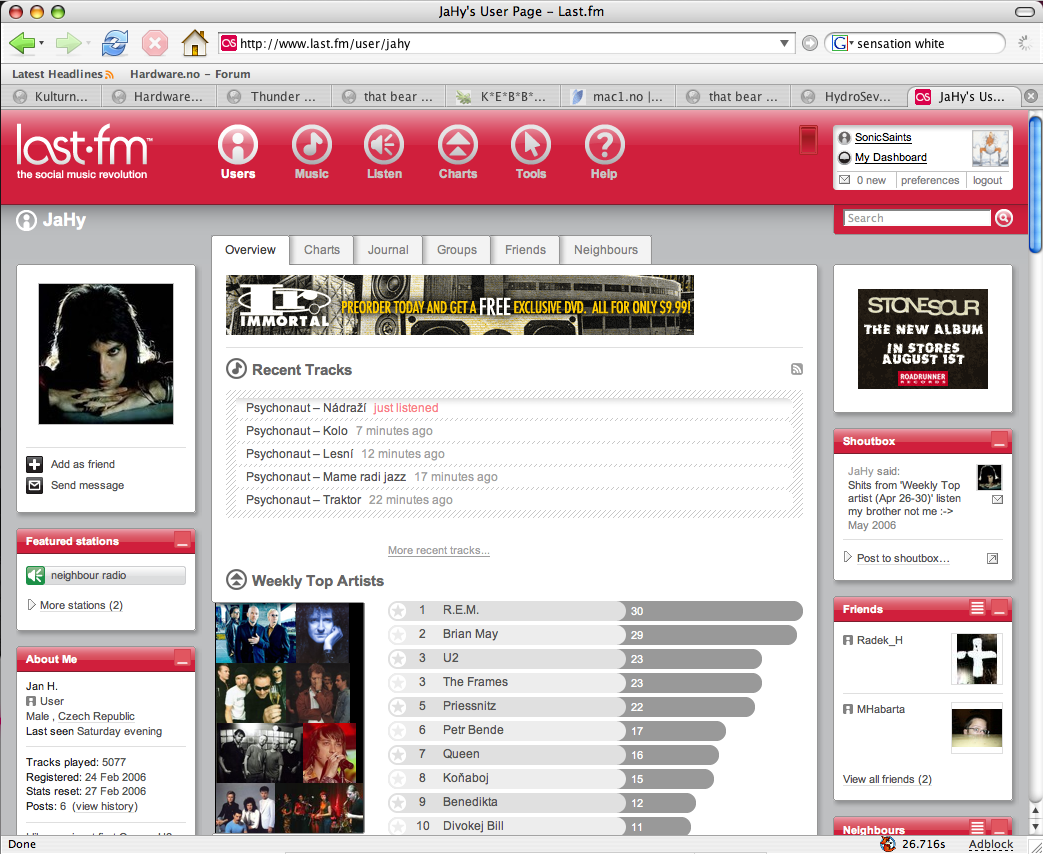
Task: Open the Czech Republic link
Action: point(96,716)
